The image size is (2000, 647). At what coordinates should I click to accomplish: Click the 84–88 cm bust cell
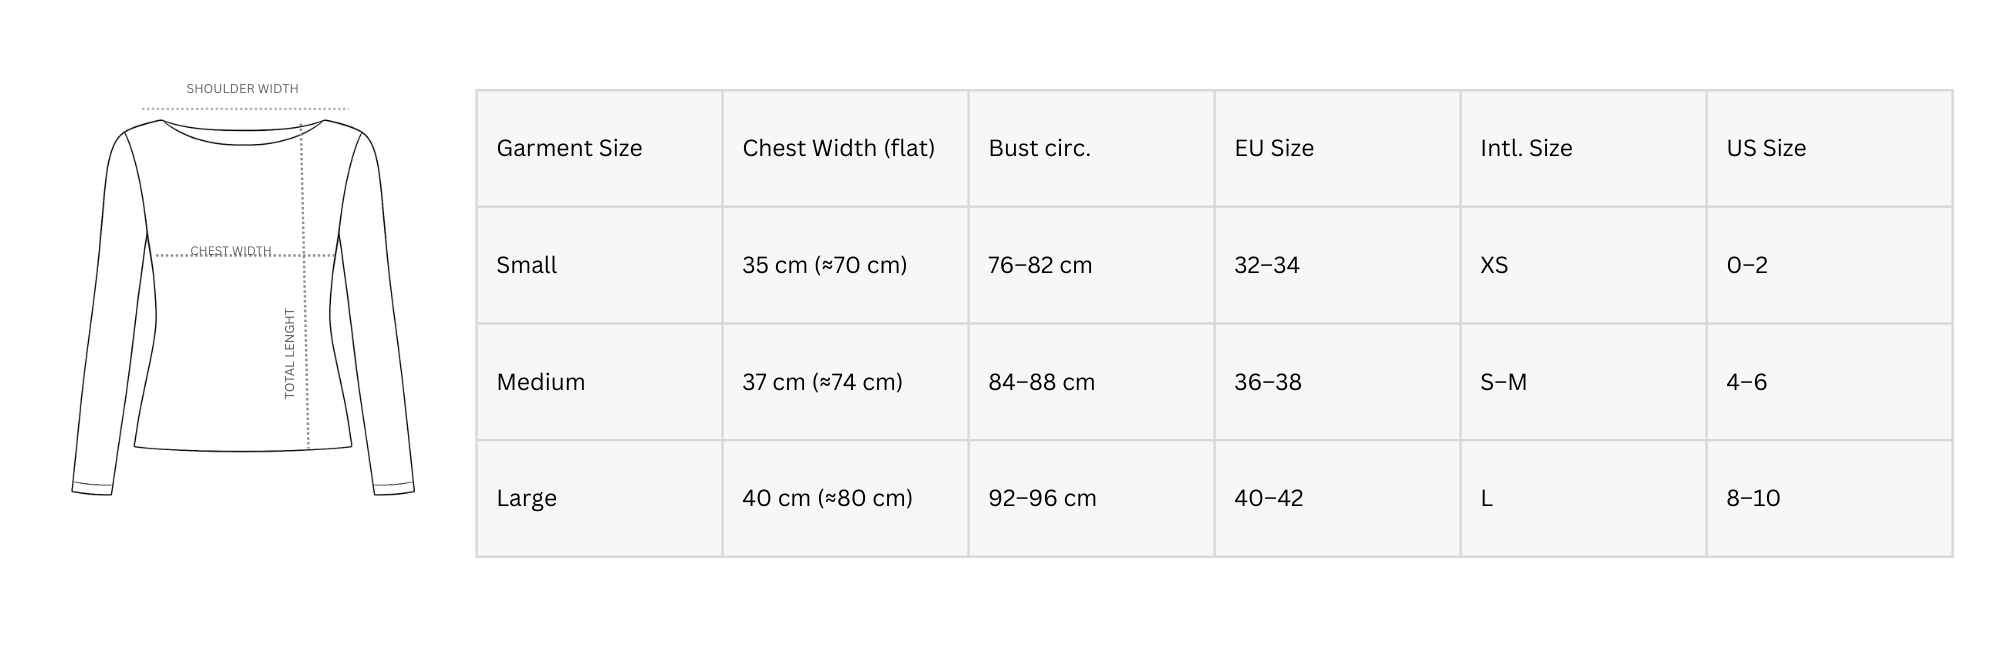[x=1041, y=382]
